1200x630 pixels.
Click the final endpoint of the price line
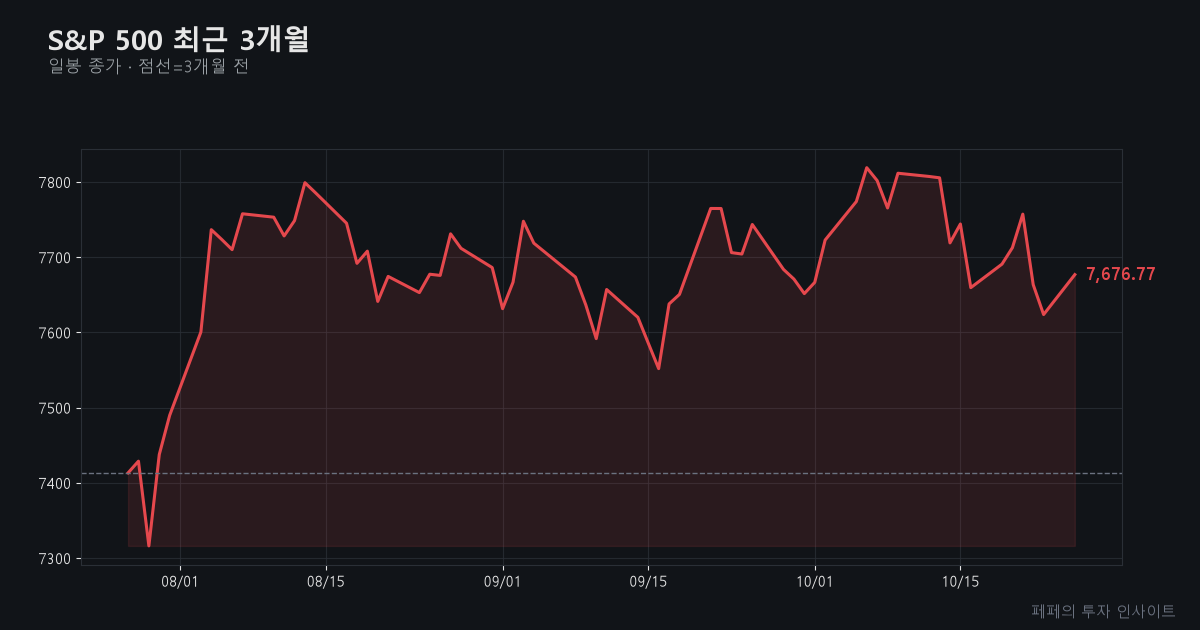pos(1075,274)
